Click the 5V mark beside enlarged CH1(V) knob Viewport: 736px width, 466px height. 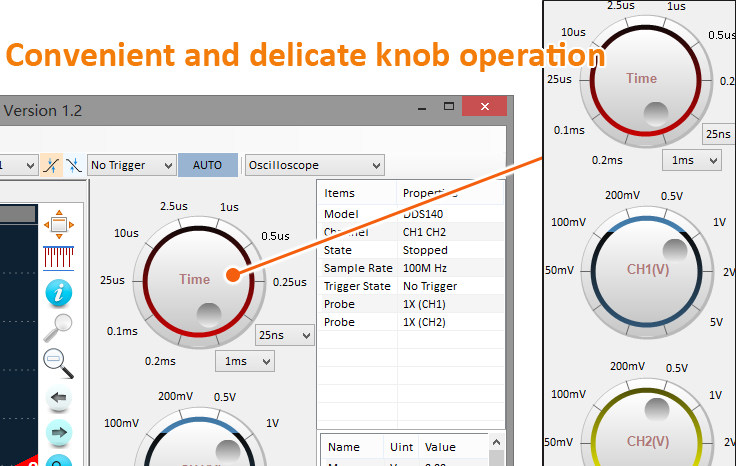716,322
